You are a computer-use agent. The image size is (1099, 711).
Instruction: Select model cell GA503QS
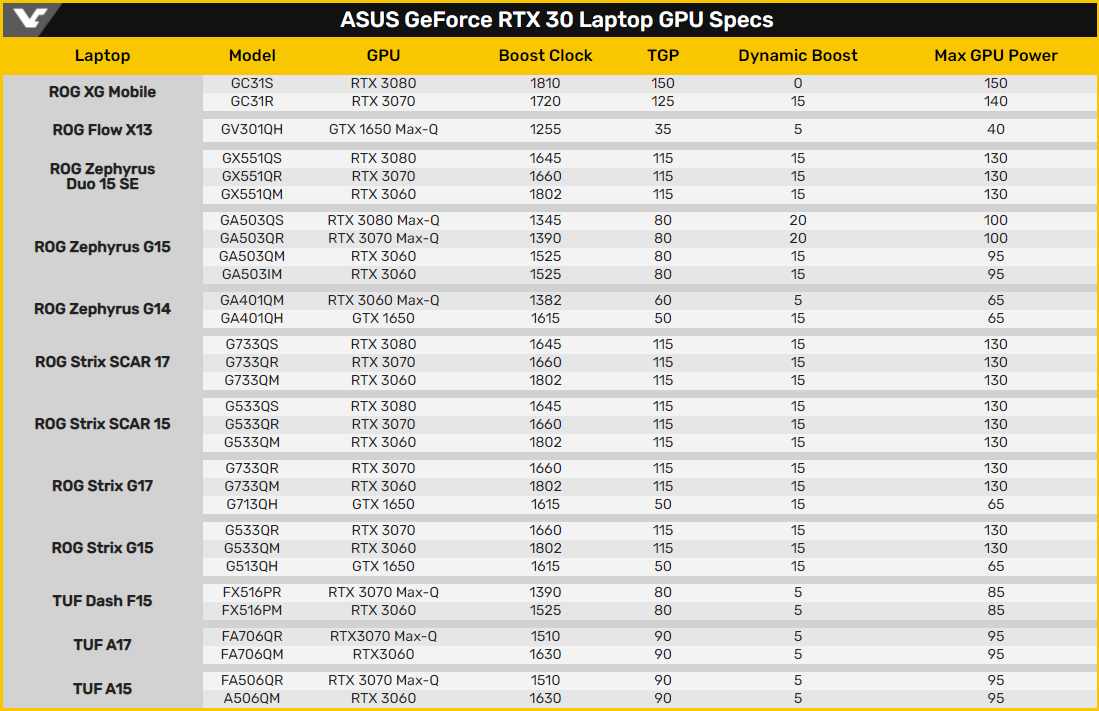252,220
